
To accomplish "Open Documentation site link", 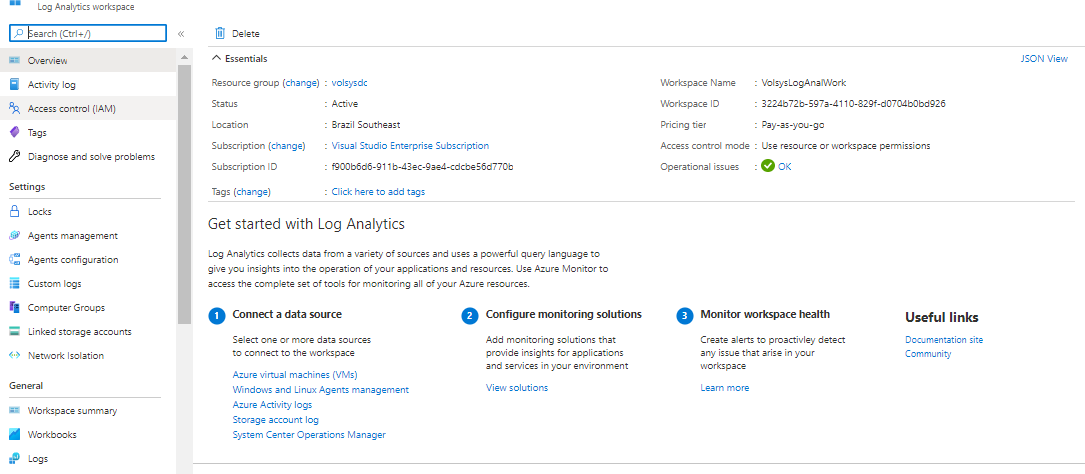I will point(944,340).
